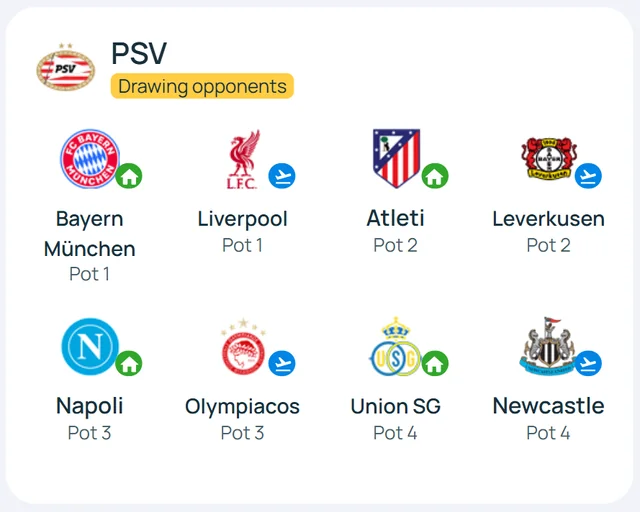Click the away plane badge on Newcastle
The height and width of the screenshot is (512, 640).
pos(588,363)
